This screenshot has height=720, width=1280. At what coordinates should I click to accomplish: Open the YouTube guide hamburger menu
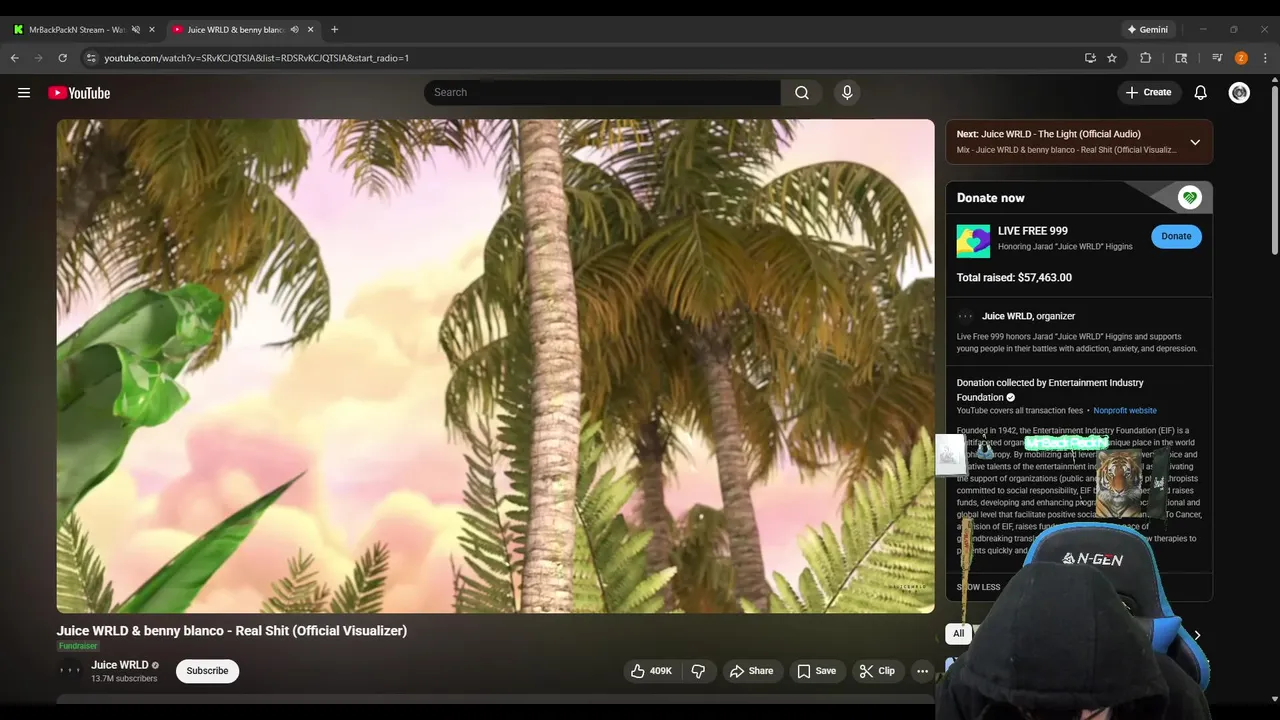click(24, 93)
